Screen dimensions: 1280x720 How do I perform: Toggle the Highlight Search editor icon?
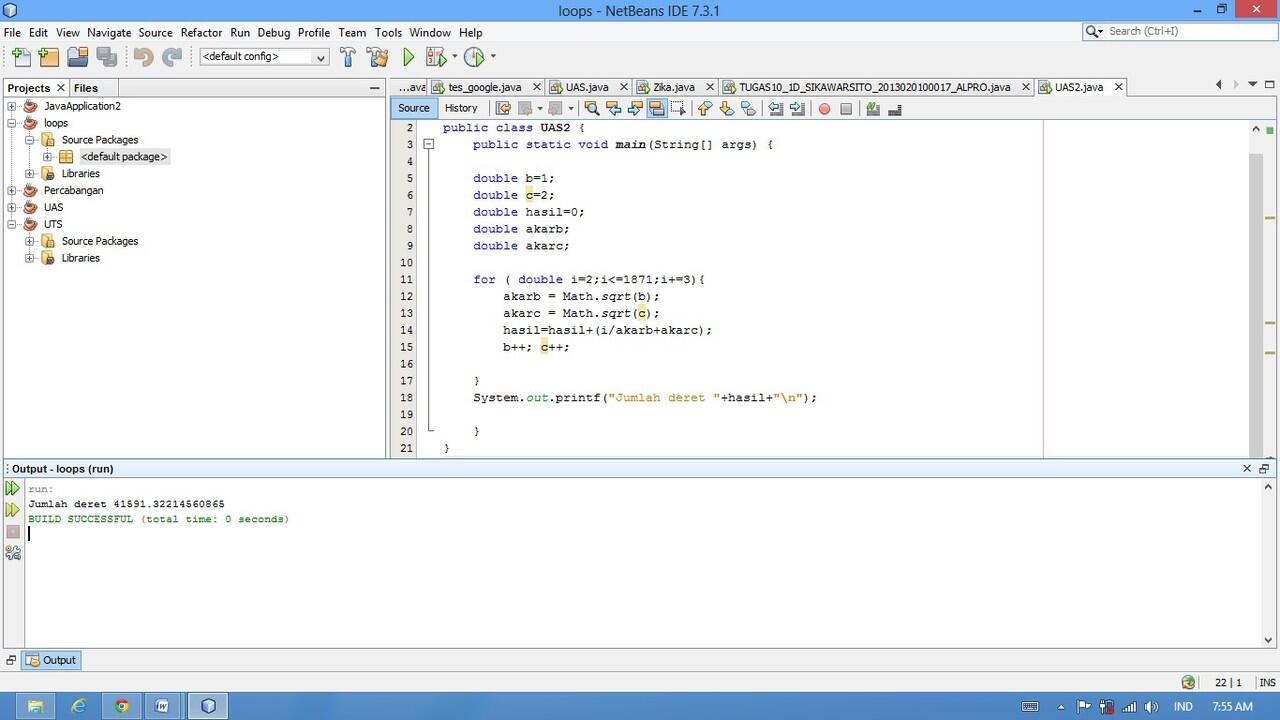point(657,108)
